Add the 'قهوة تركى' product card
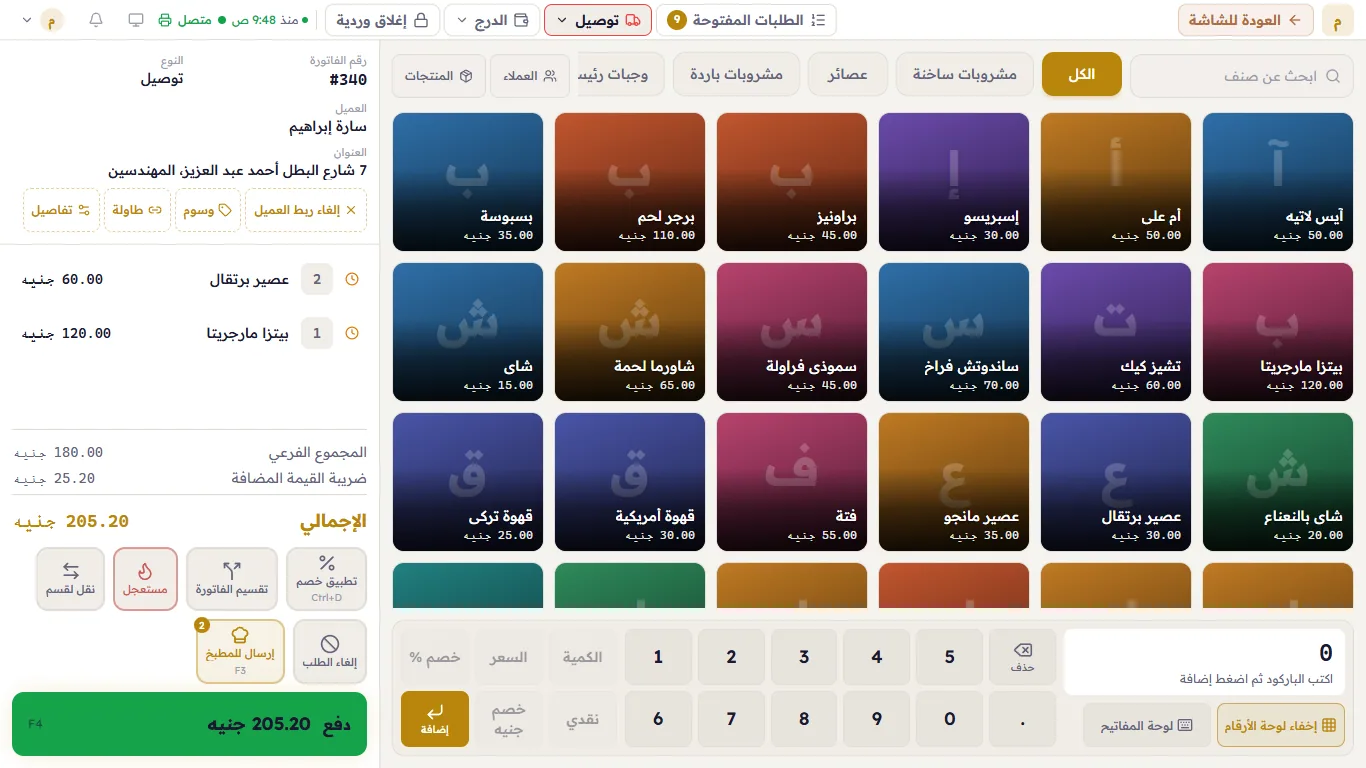 point(468,482)
